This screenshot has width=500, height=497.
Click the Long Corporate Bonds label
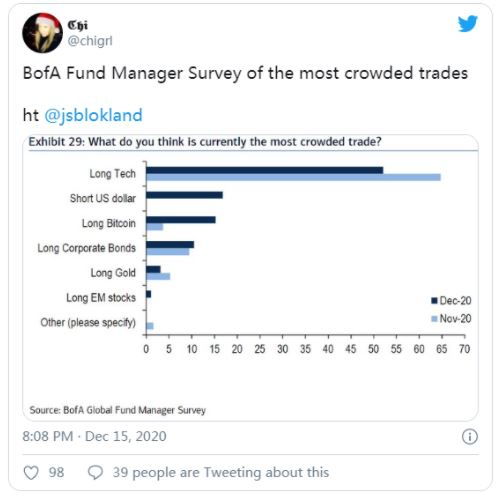(87, 248)
